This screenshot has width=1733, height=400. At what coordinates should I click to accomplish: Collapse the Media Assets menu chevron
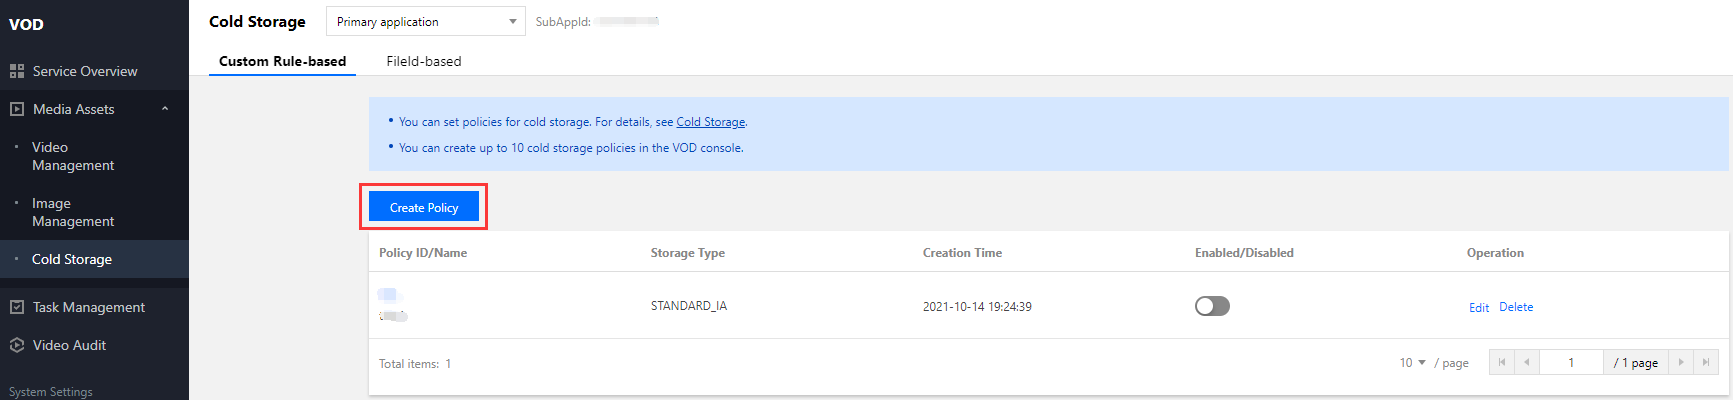165,109
